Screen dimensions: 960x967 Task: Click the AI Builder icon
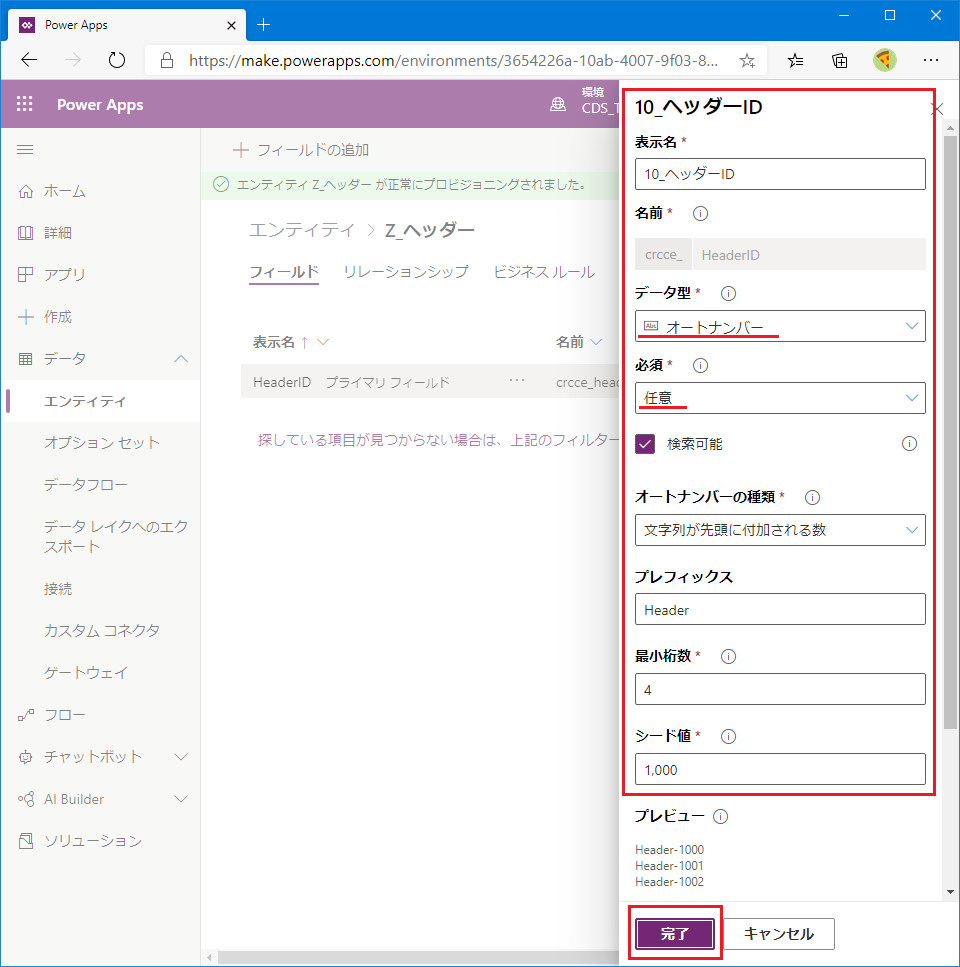tap(25, 799)
